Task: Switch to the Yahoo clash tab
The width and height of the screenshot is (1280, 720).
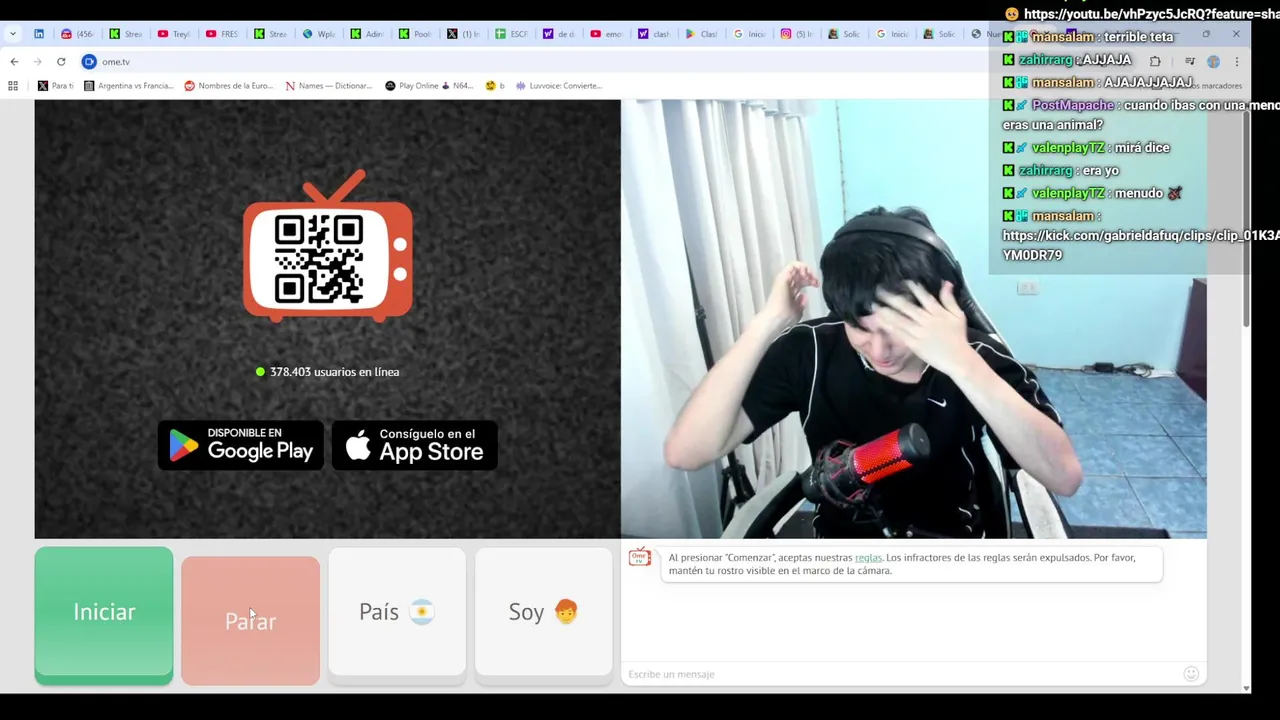Action: click(x=654, y=34)
